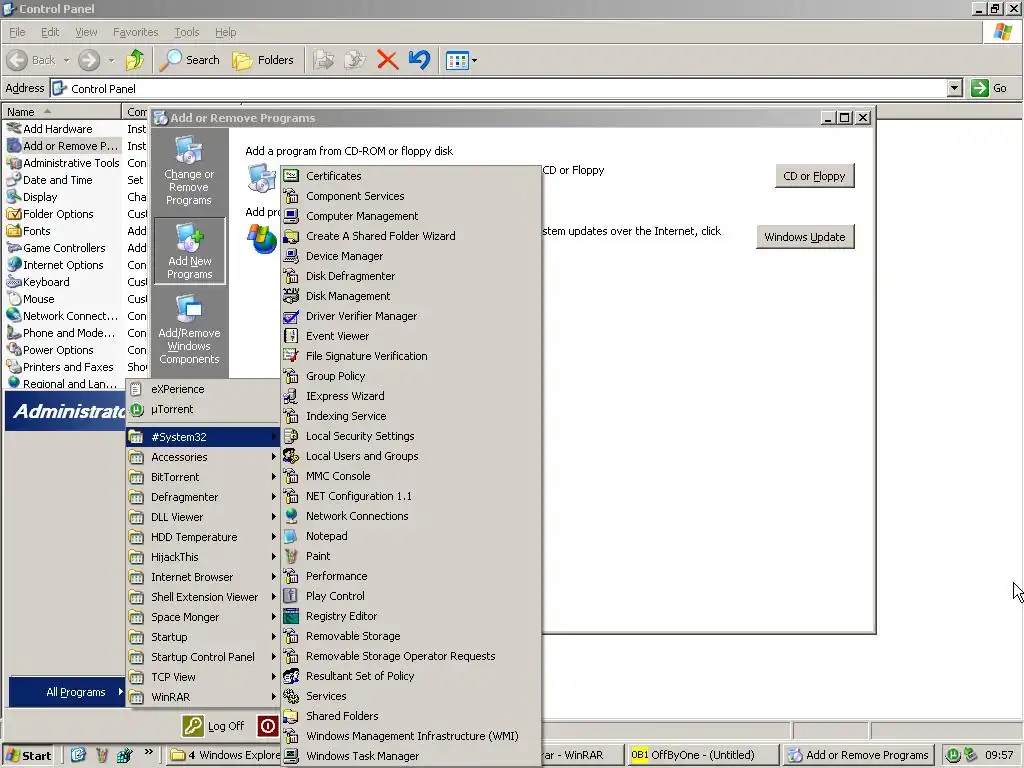This screenshot has width=1024, height=768.
Task: Open the Edit menu
Action: 50,32
